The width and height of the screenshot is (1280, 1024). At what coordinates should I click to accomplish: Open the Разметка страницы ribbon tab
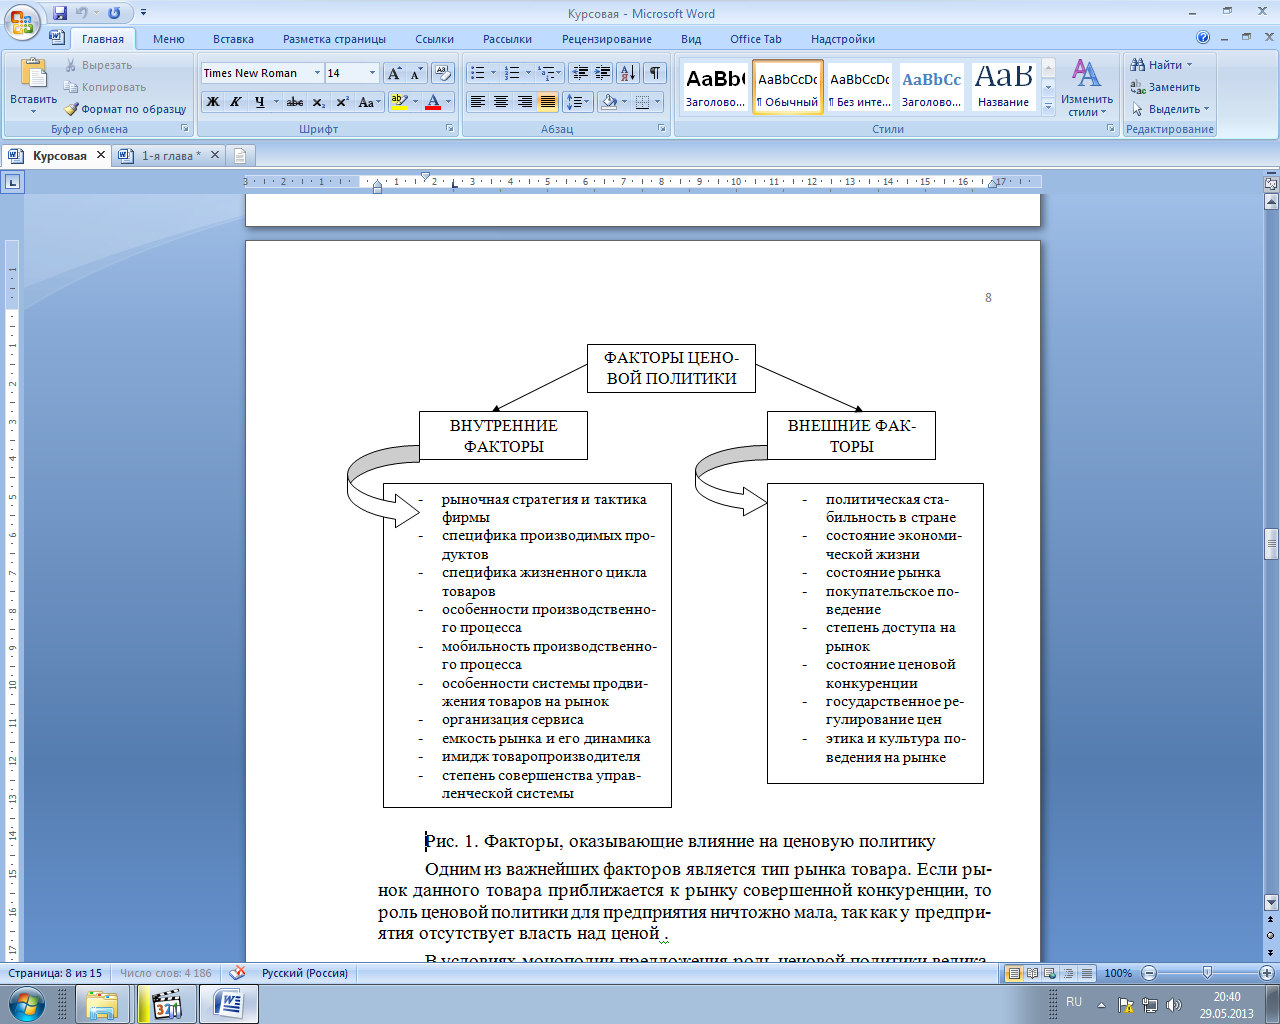(x=334, y=39)
